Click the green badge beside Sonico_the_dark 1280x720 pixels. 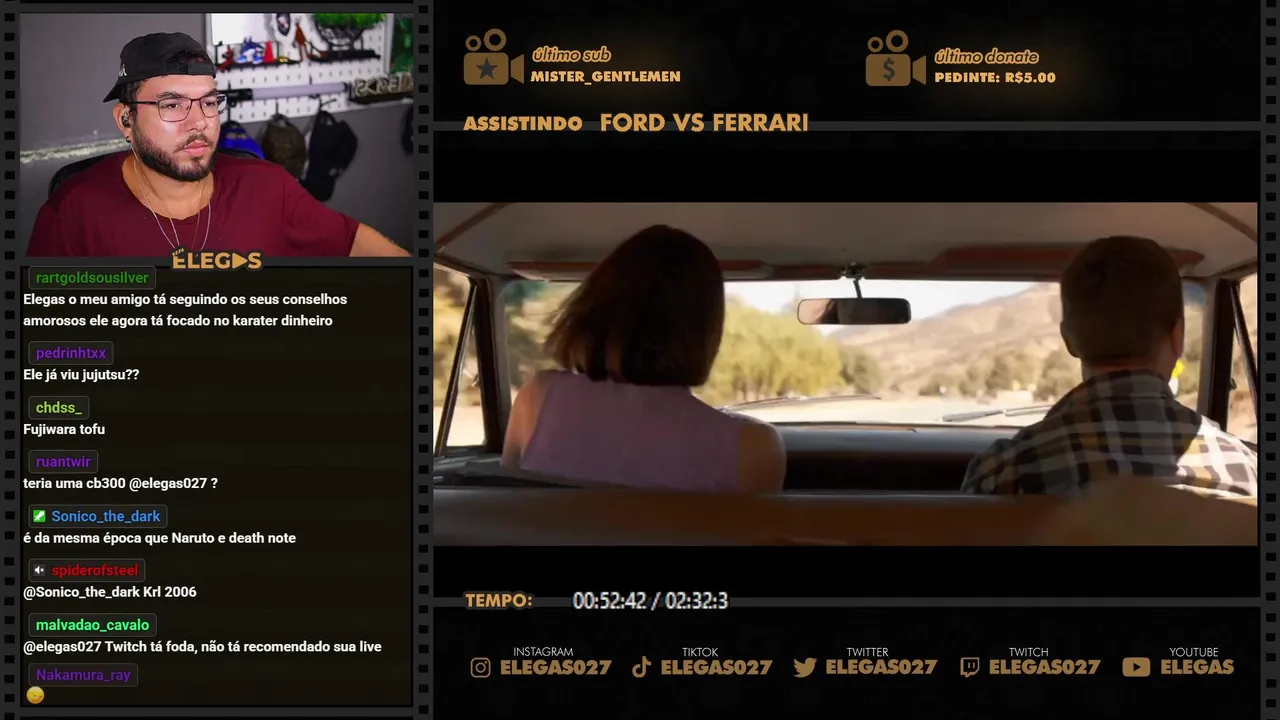39,516
